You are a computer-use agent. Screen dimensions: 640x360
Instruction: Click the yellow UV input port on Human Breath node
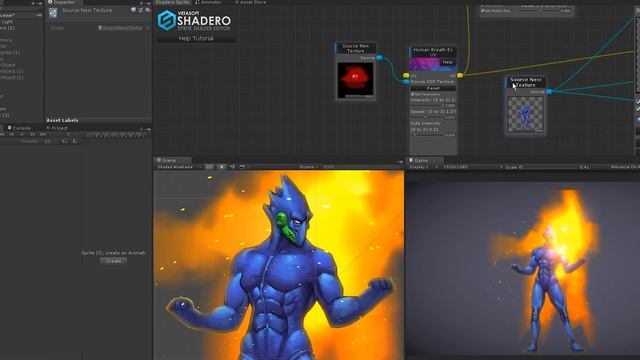tap(406, 76)
